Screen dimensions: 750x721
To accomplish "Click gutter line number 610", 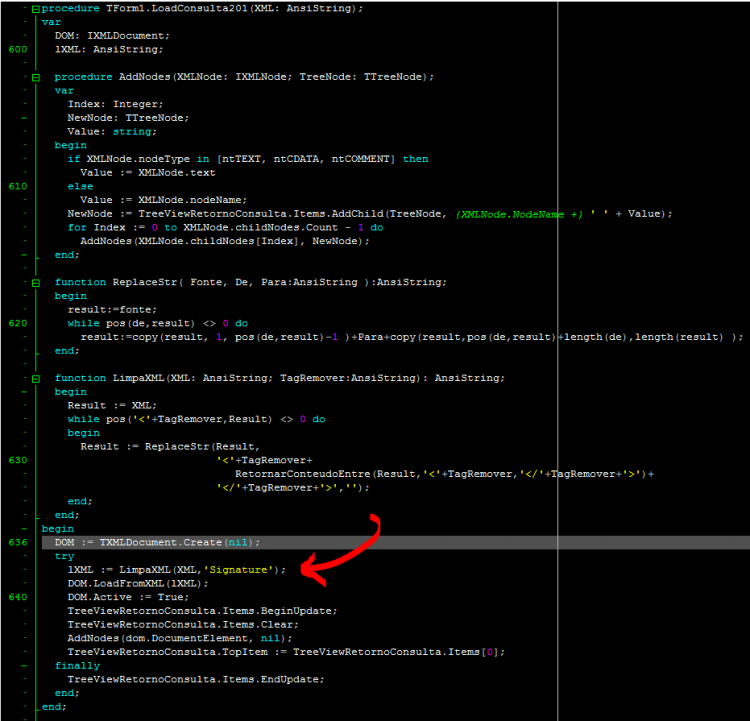I will (x=18, y=187).
